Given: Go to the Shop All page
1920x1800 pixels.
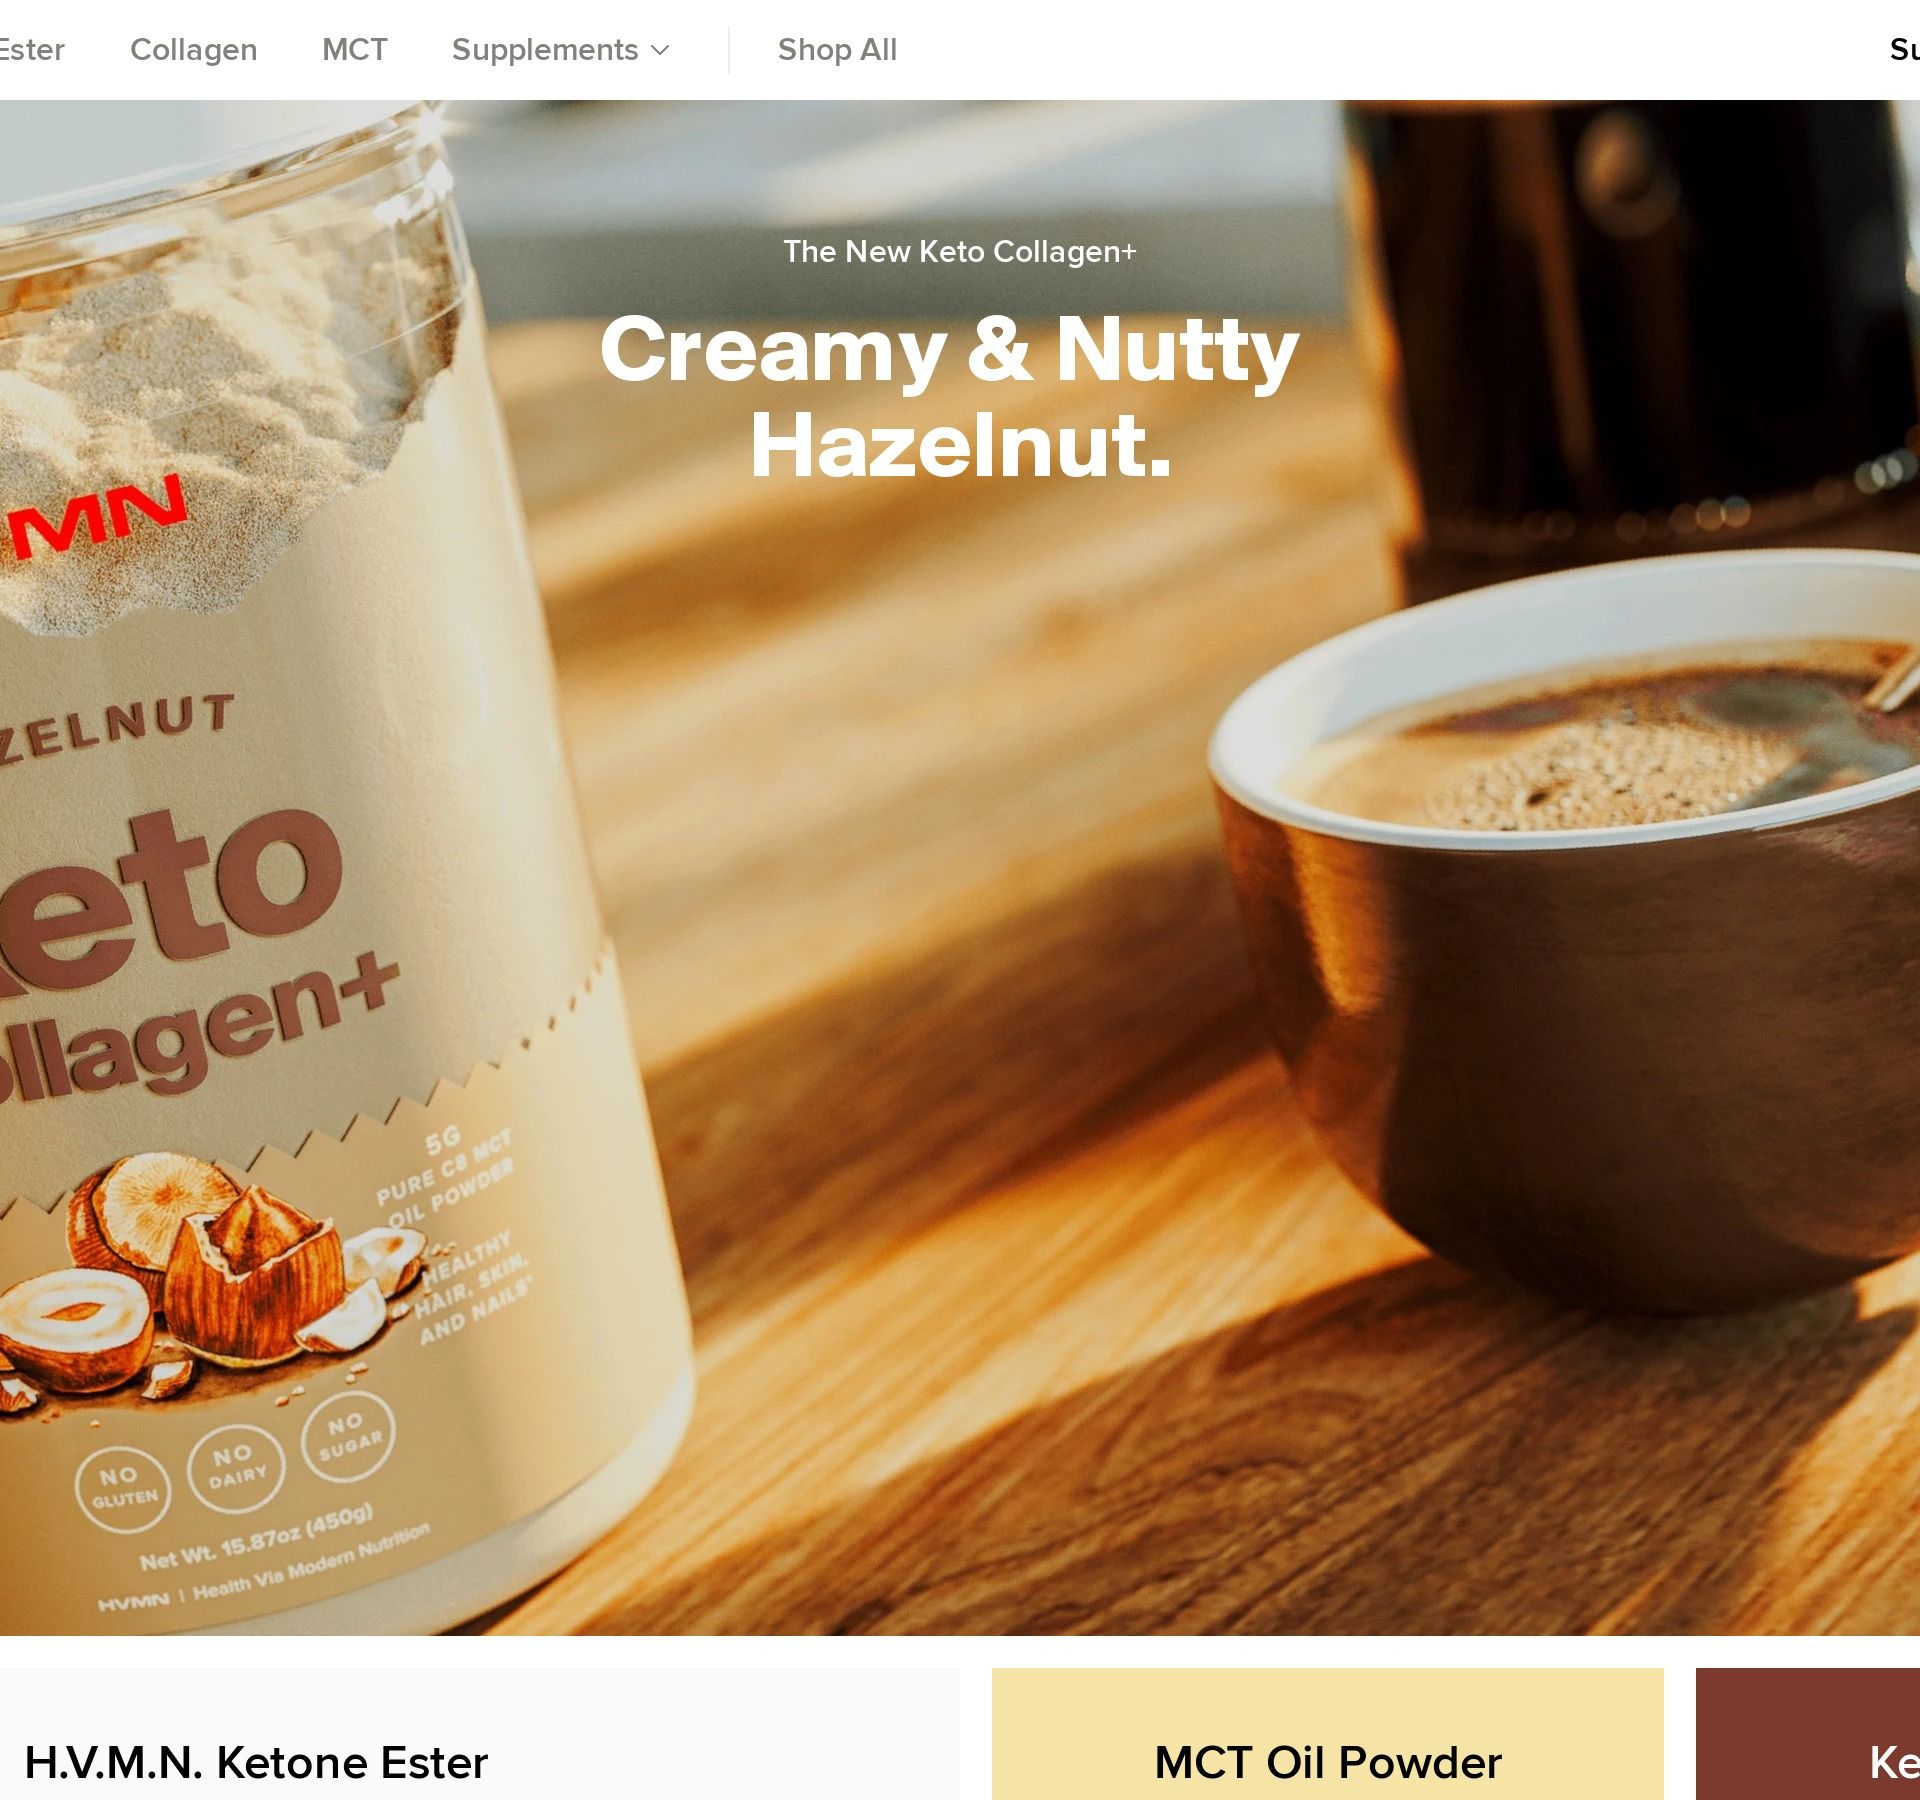Looking at the screenshot, I should coord(837,50).
